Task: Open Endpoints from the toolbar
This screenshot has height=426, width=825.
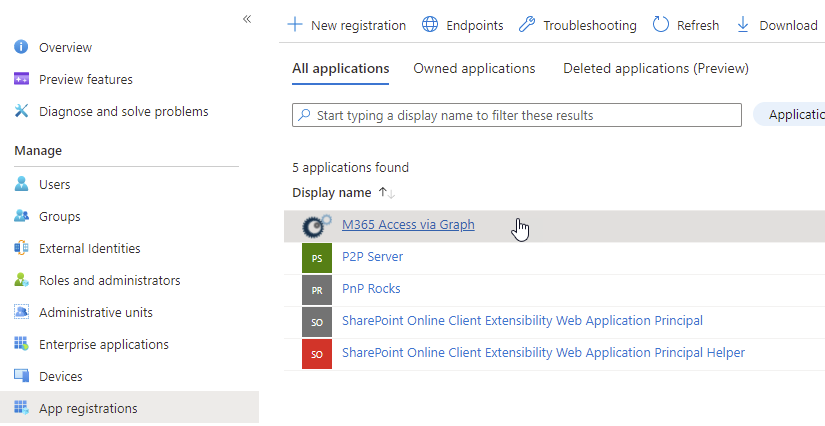Action: 463,25
